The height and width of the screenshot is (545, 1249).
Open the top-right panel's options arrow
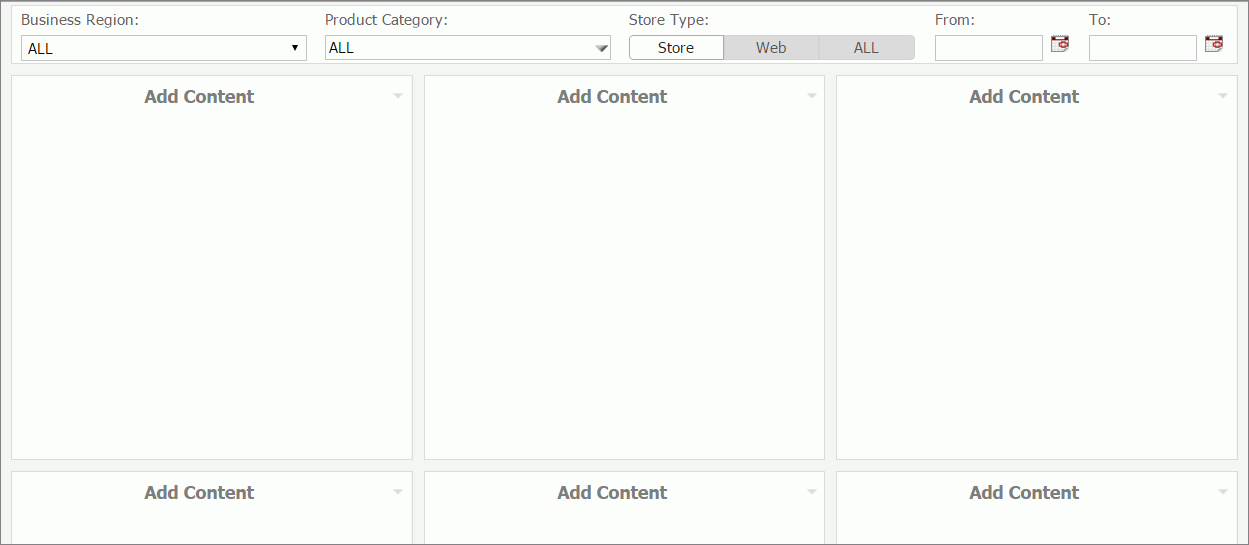[1223, 96]
